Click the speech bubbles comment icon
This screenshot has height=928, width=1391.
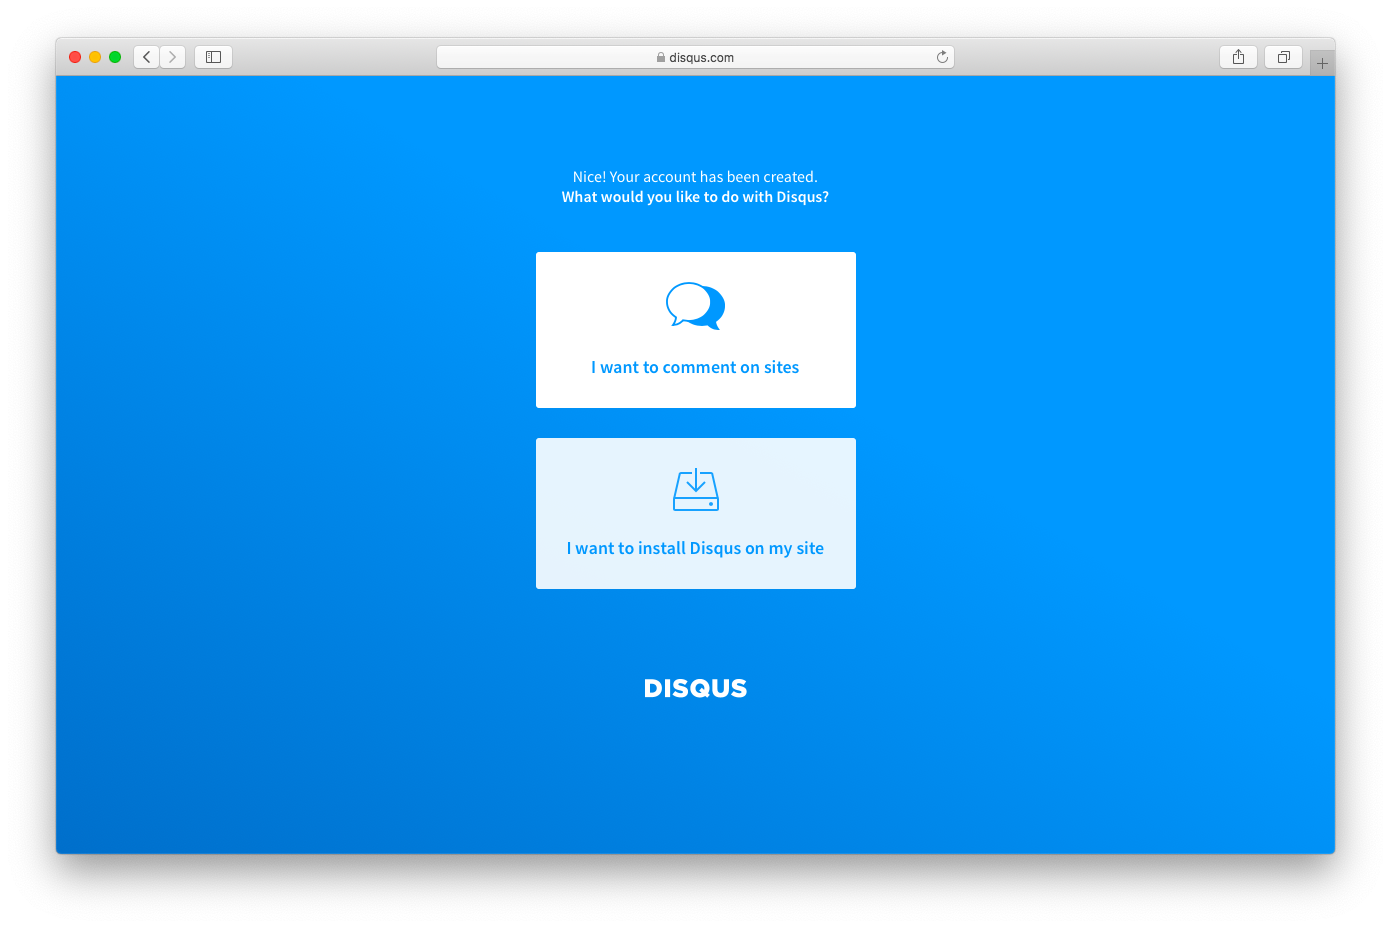[x=696, y=306]
